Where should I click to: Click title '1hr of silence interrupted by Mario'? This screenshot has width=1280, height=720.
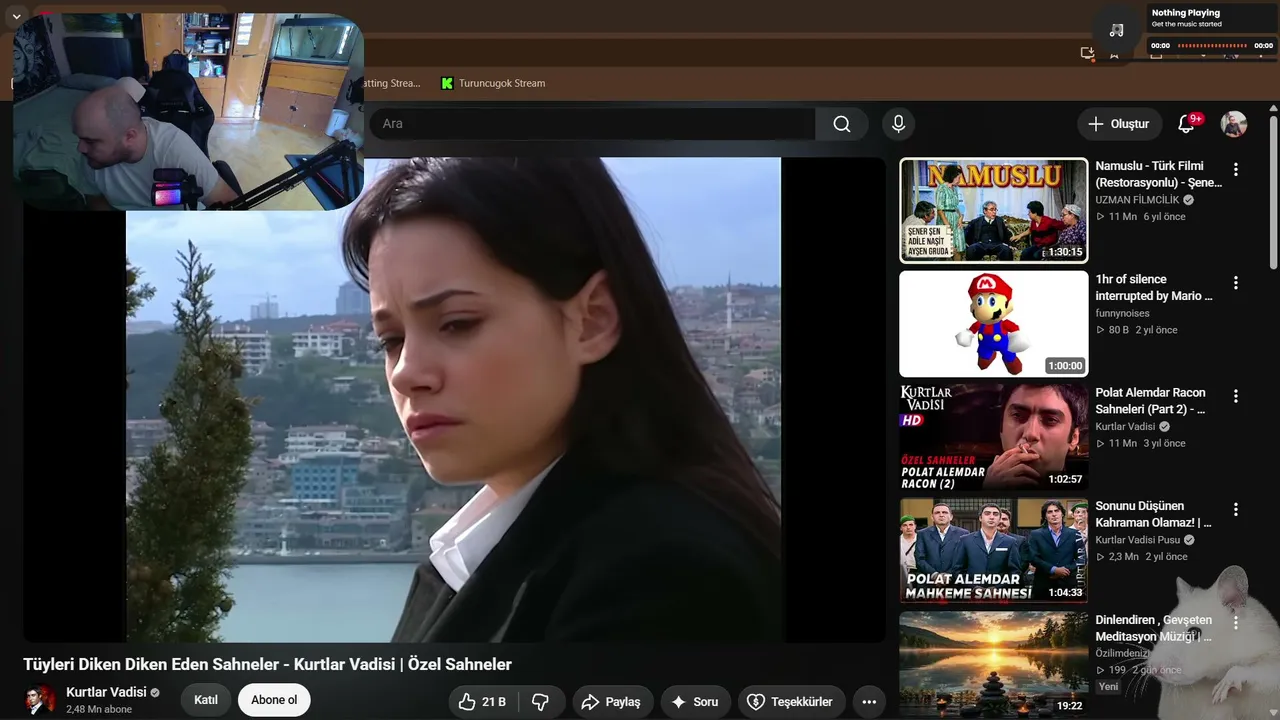point(1154,287)
